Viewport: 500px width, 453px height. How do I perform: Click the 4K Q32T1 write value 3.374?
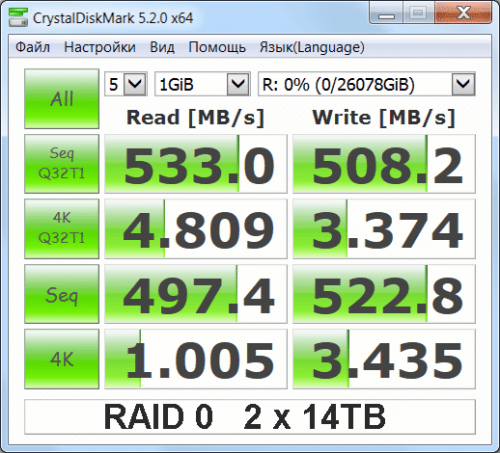click(384, 229)
